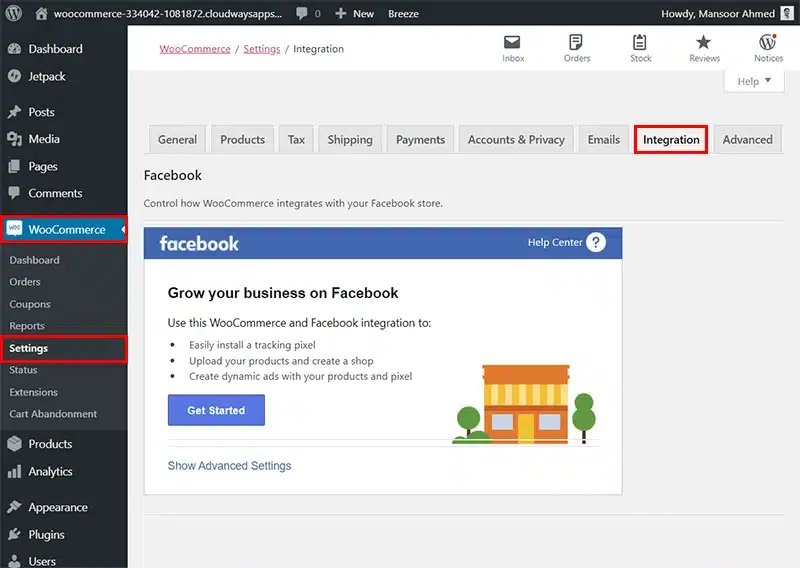
Task: Click the facebook logo in banner
Action: [199, 243]
